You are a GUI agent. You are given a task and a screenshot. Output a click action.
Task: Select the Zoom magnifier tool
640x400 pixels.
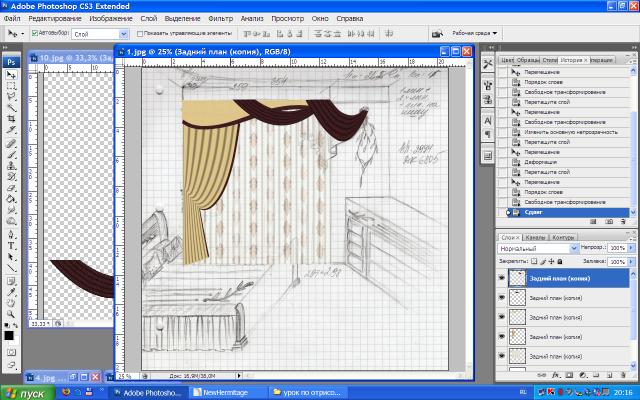tap(11, 313)
